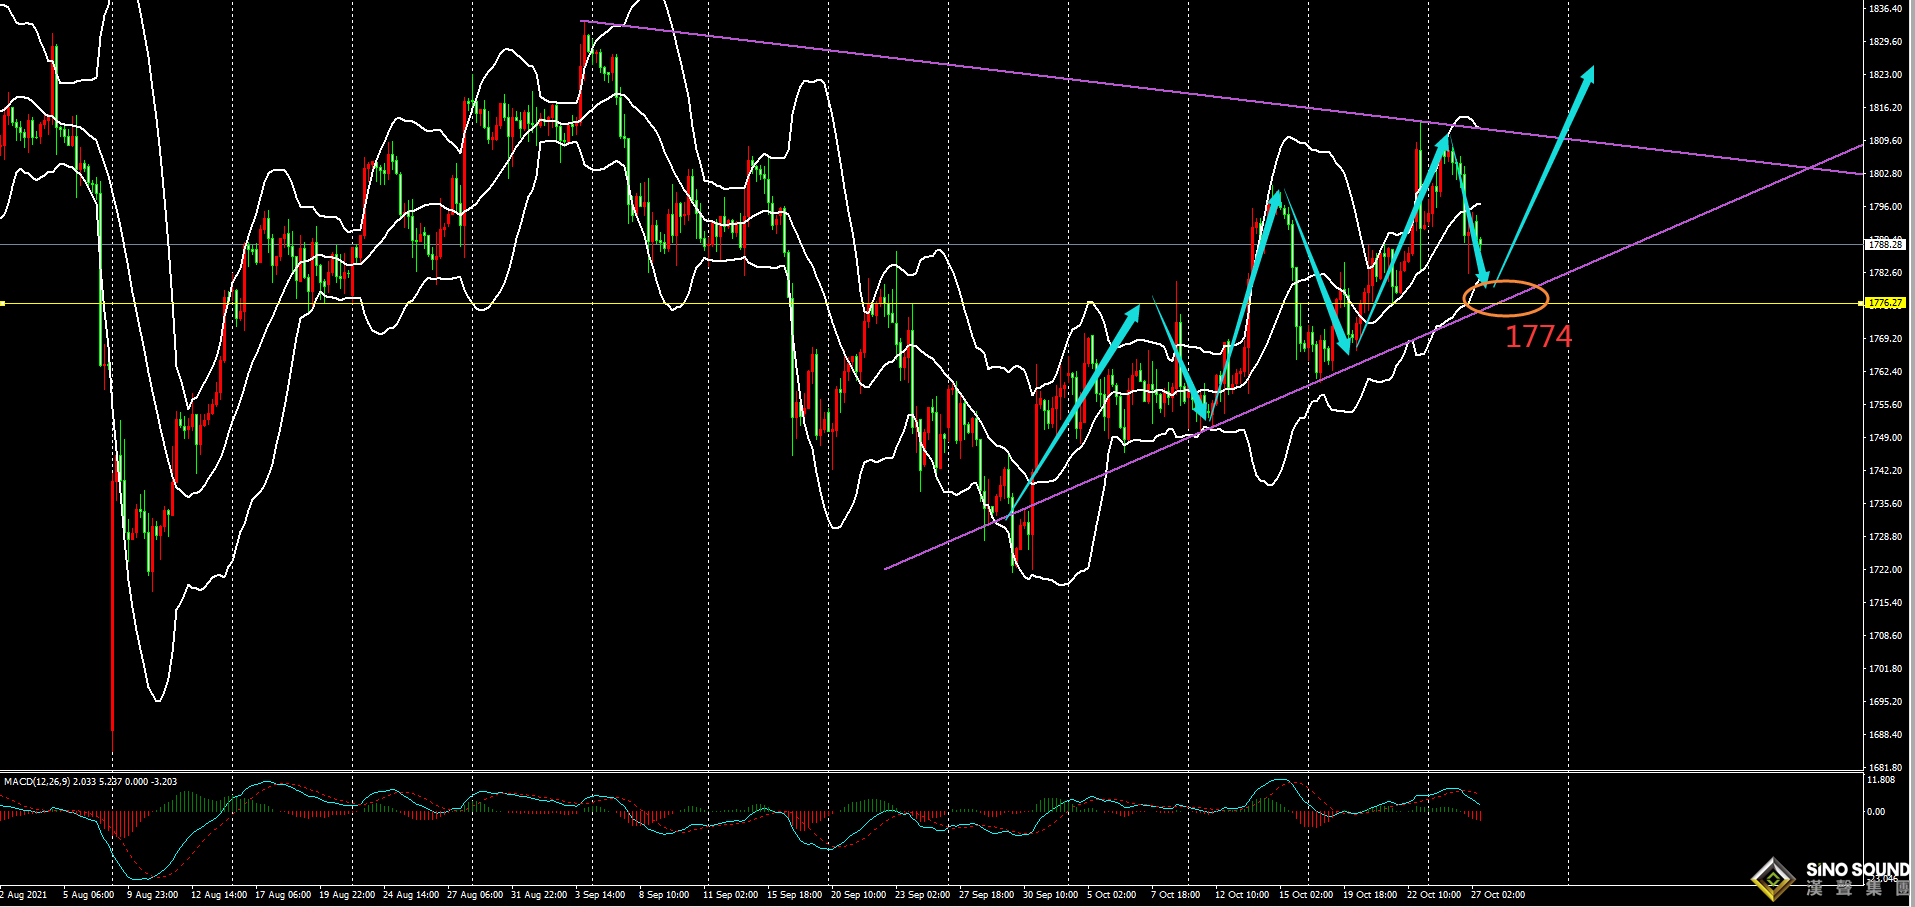Click the 1836.40 level on price scale

pyautogui.click(x=1885, y=9)
